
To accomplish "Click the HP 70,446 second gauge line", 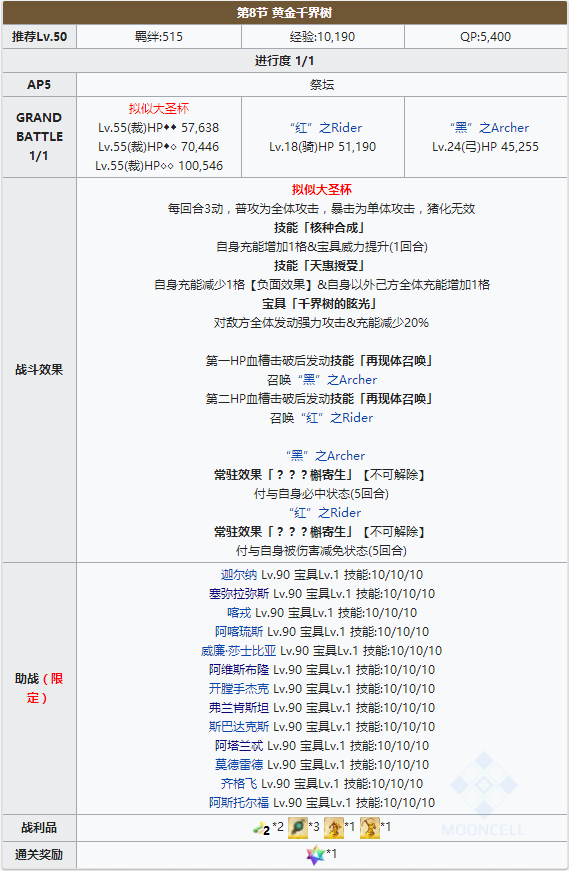I will pyautogui.click(x=159, y=147).
